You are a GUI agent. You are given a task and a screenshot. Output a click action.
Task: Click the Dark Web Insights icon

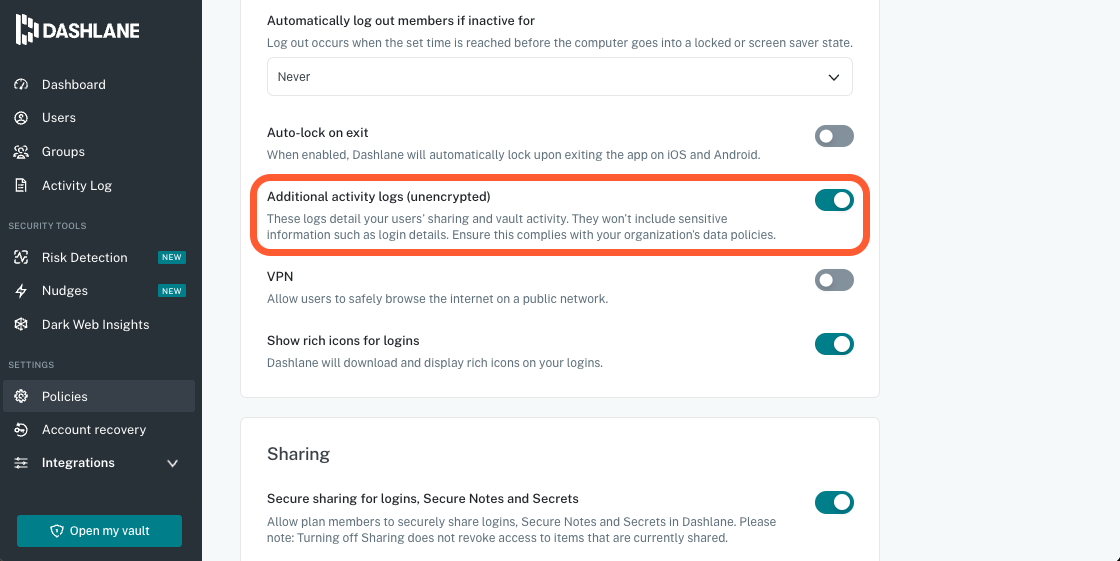pos(21,325)
